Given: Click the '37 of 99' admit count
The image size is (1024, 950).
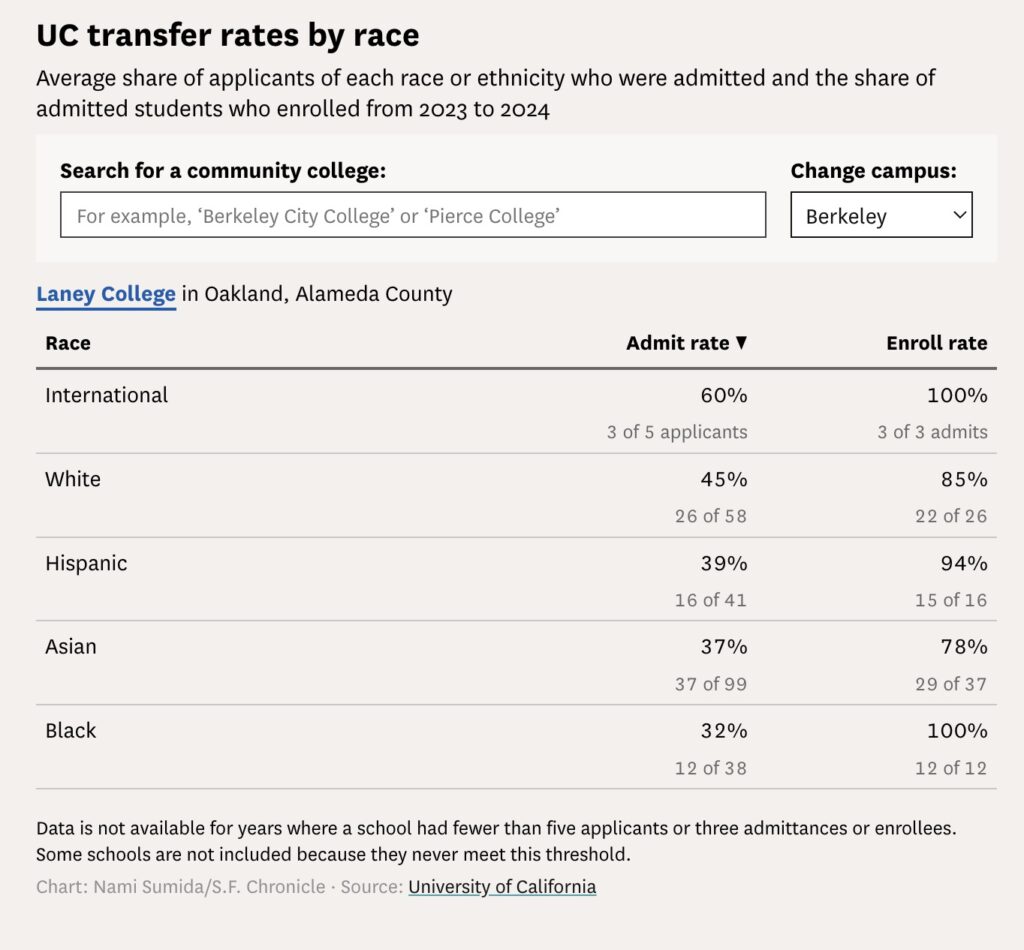Looking at the screenshot, I should coord(711,684).
